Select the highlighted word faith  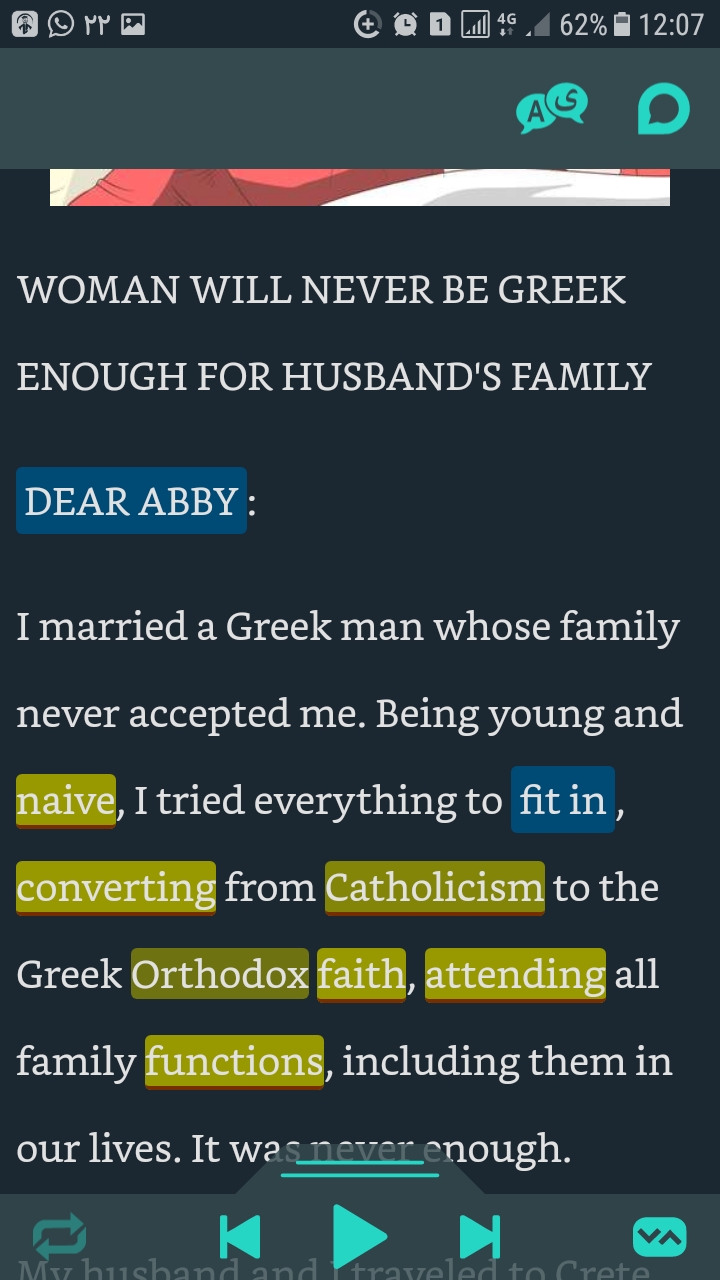pyautogui.click(x=362, y=974)
